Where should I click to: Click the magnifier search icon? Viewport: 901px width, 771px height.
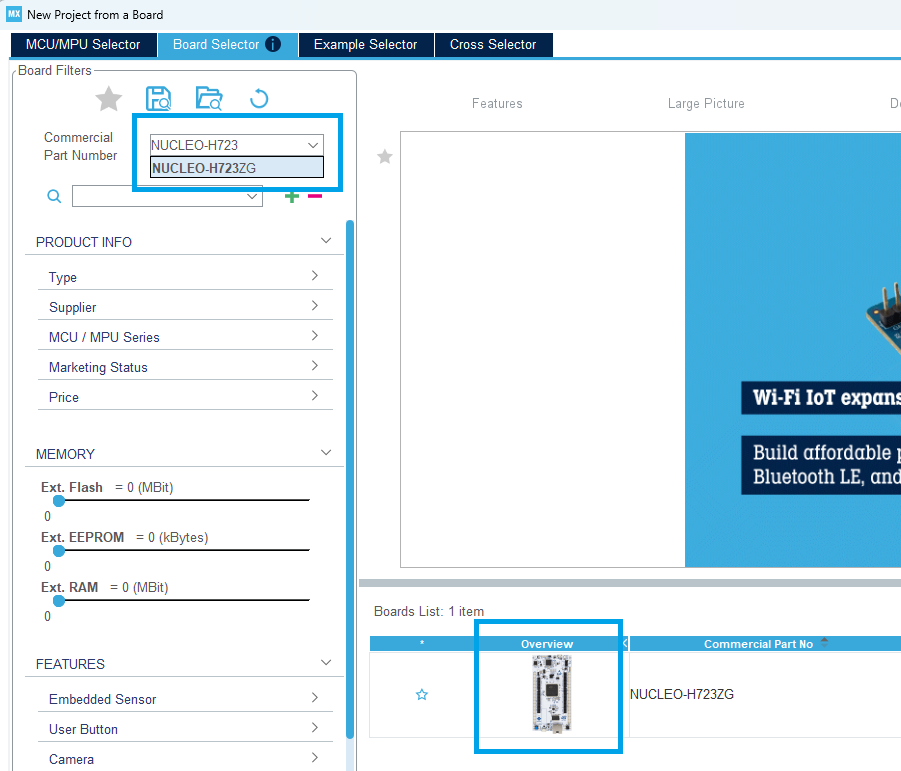coord(54,196)
